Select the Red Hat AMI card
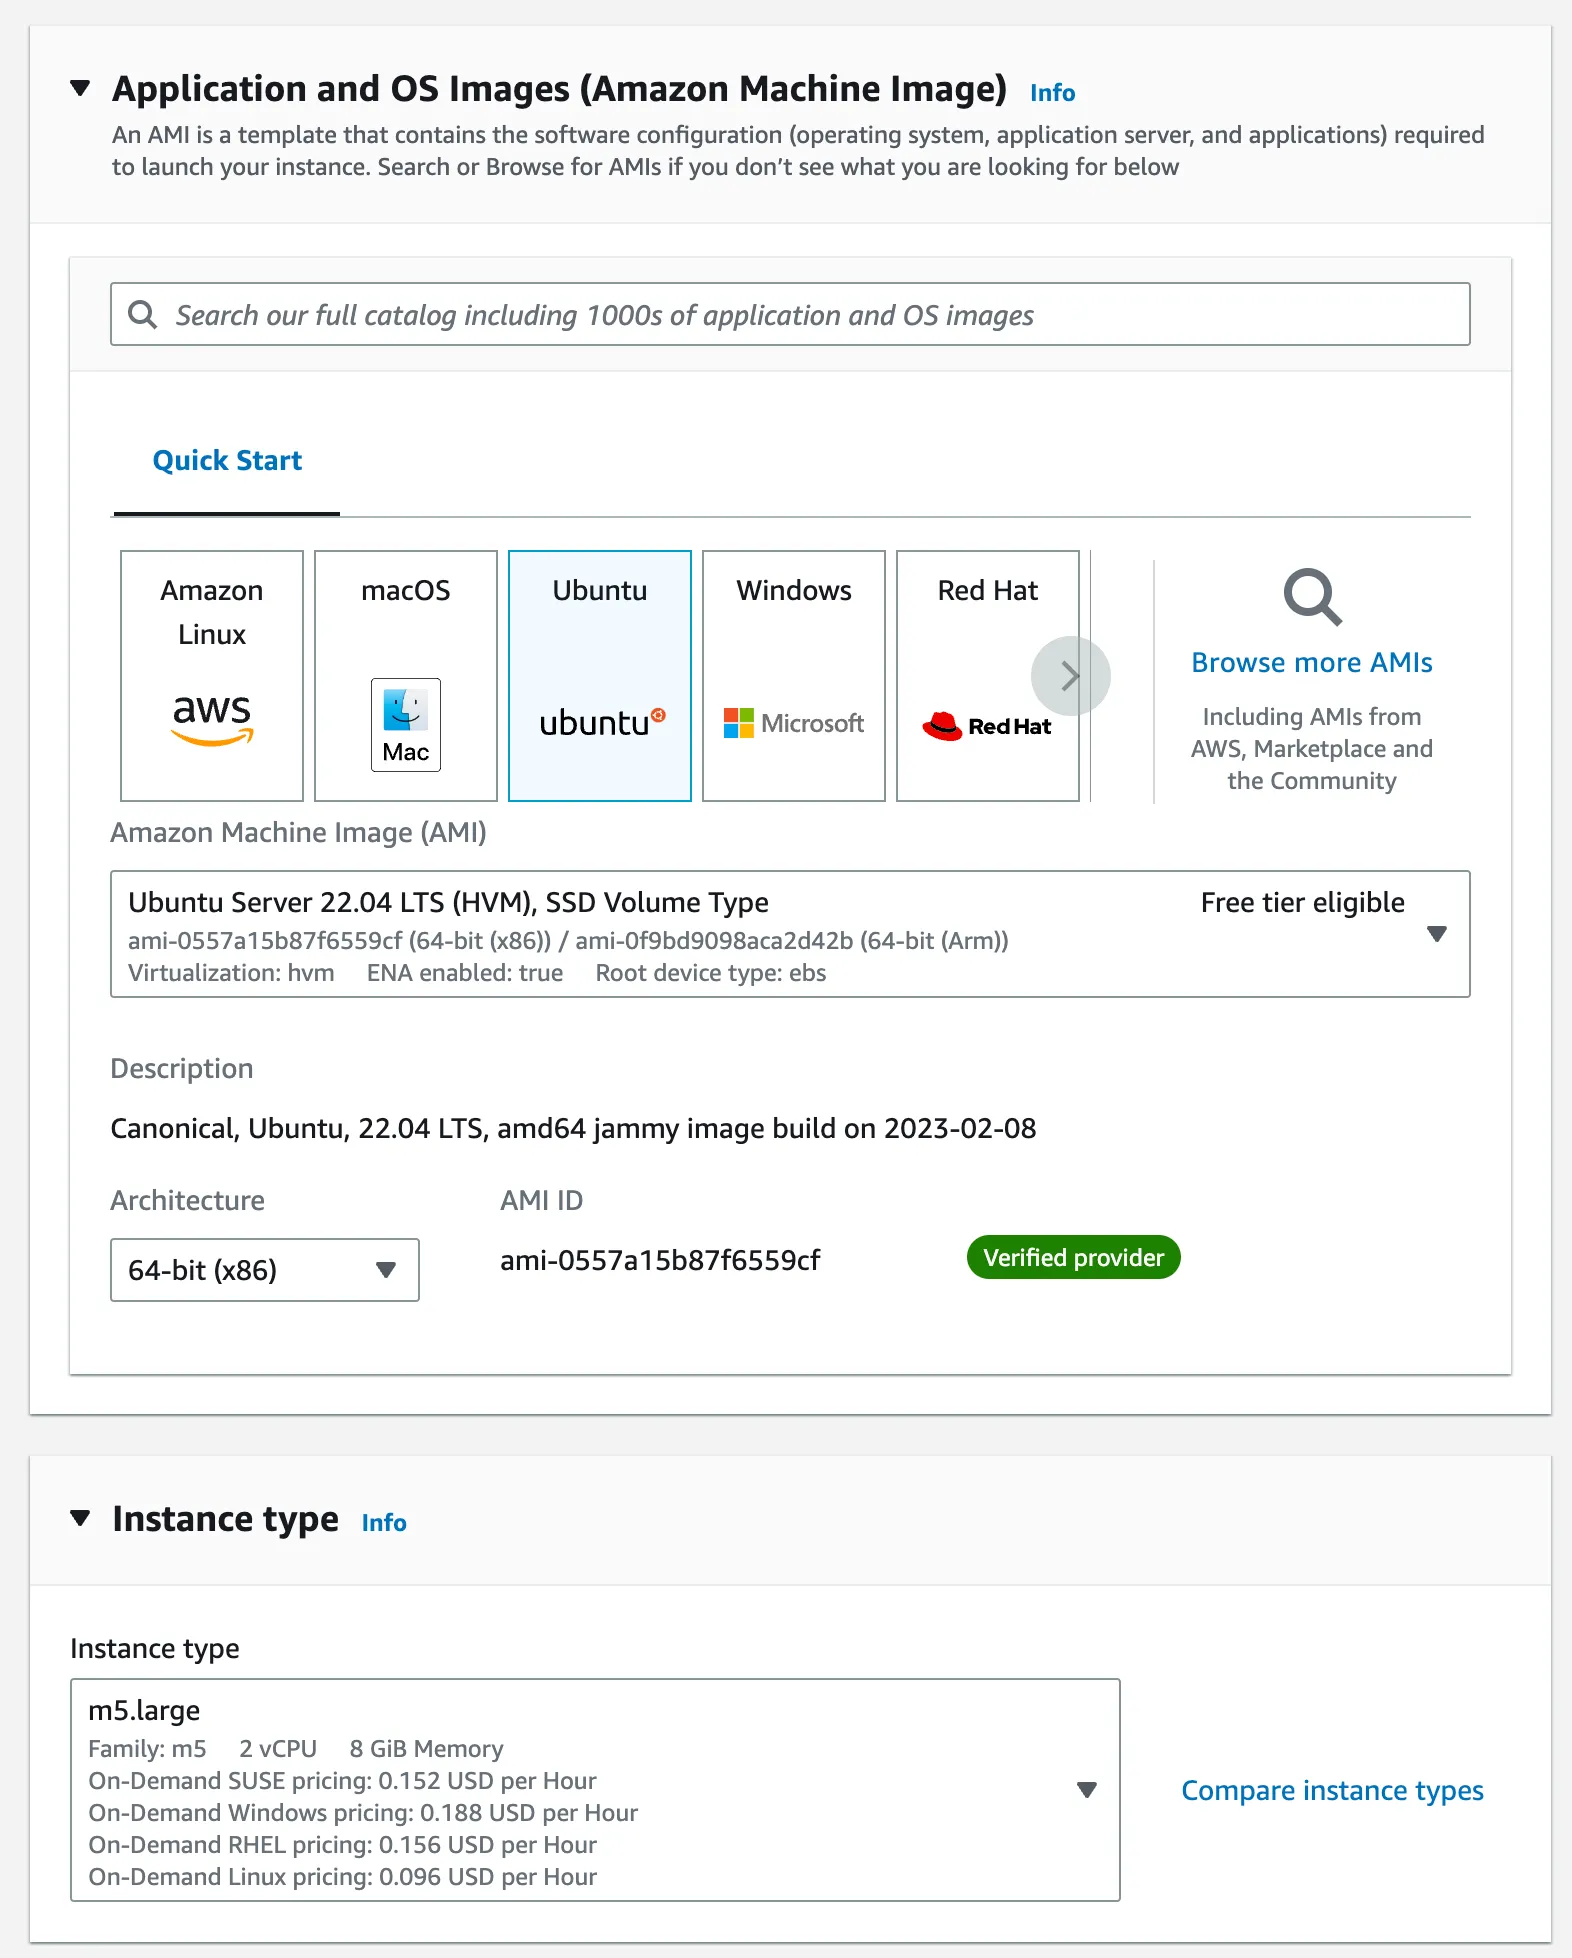 tap(988, 676)
